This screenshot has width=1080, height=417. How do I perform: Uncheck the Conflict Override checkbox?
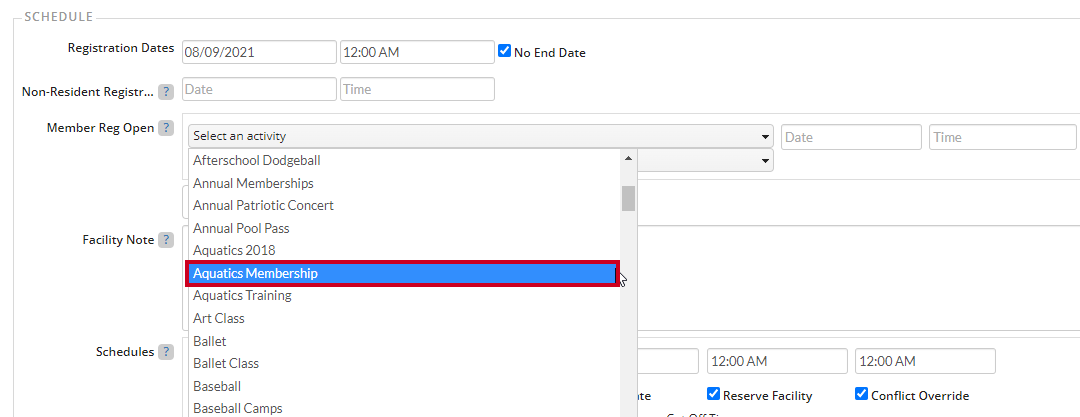pos(861,394)
